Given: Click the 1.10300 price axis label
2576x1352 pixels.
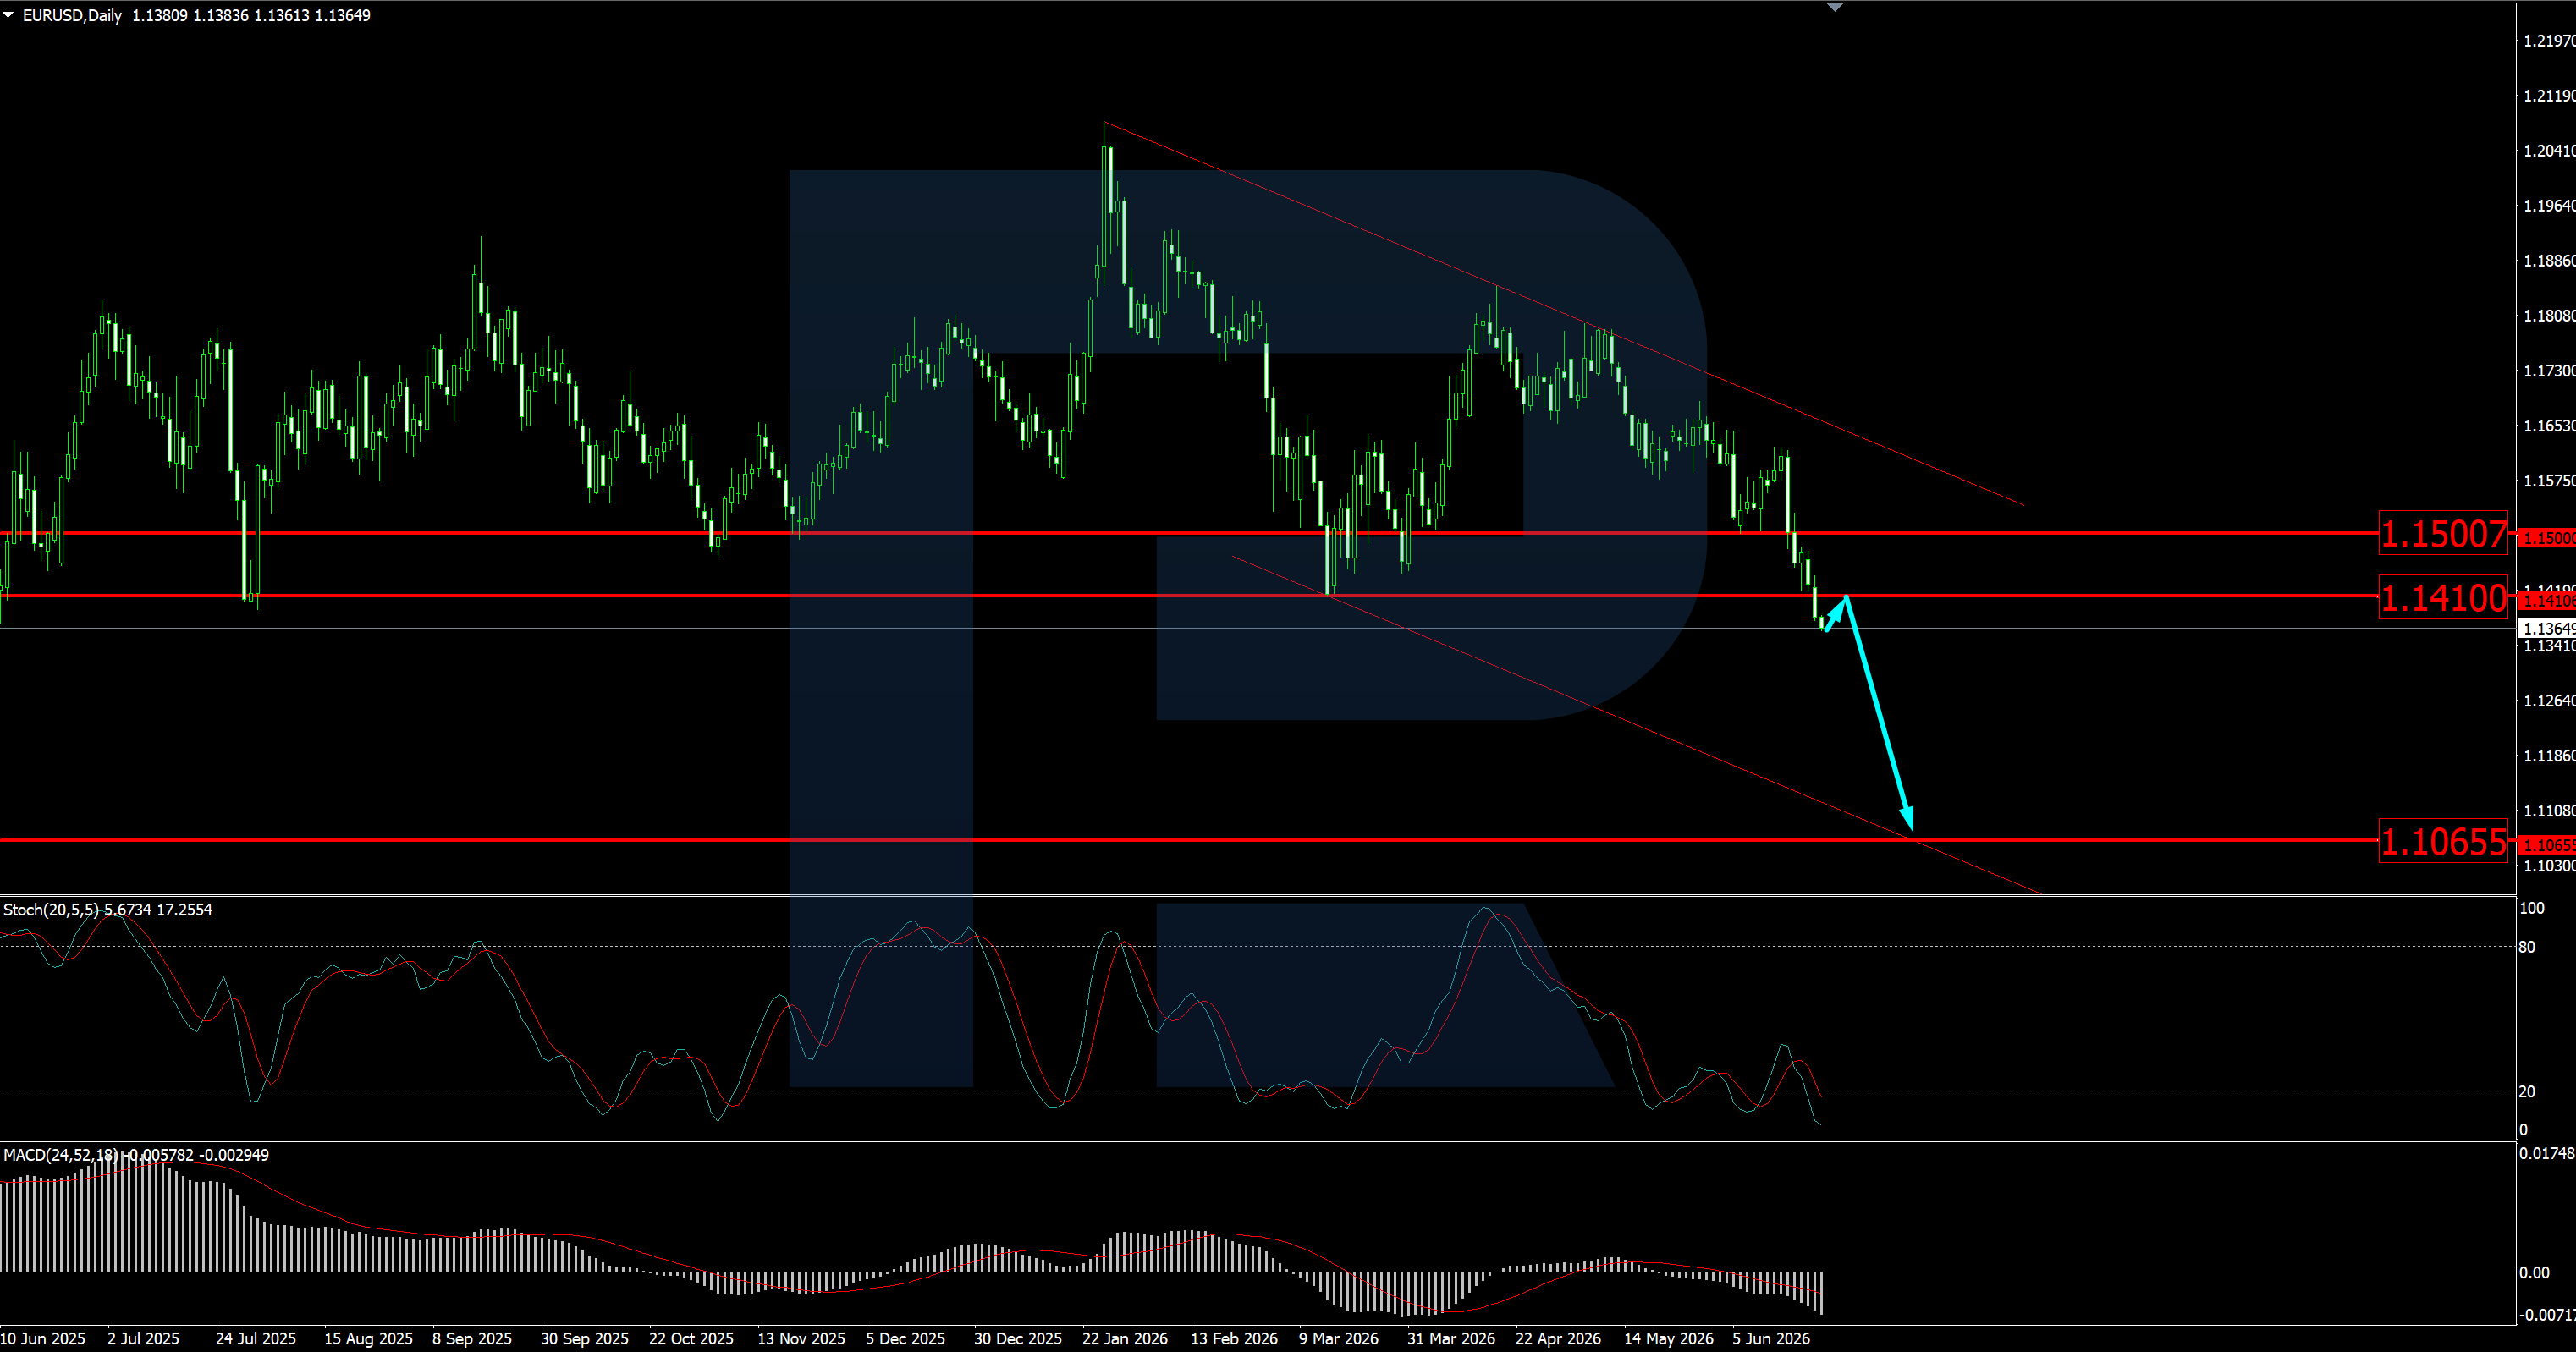Looking at the screenshot, I should [x=2549, y=866].
